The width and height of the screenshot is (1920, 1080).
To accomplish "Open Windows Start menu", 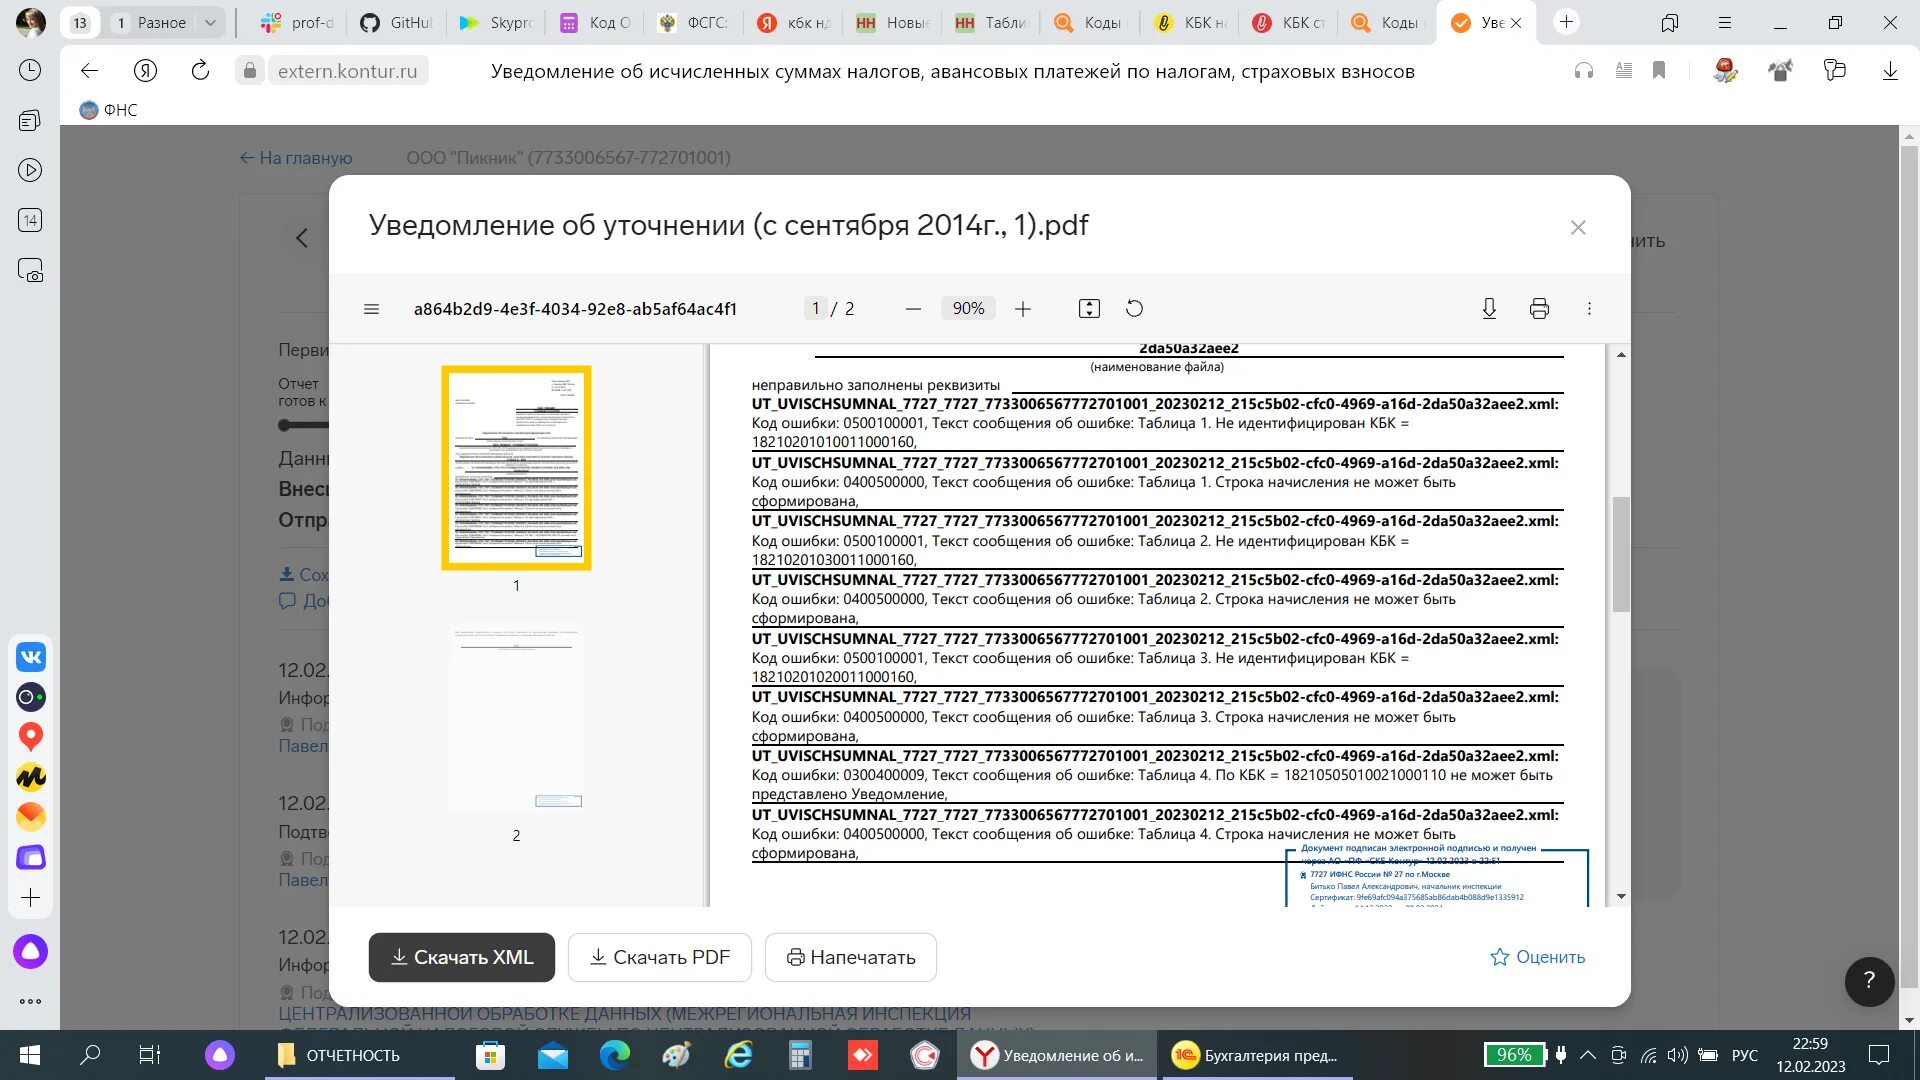I will click(30, 1055).
